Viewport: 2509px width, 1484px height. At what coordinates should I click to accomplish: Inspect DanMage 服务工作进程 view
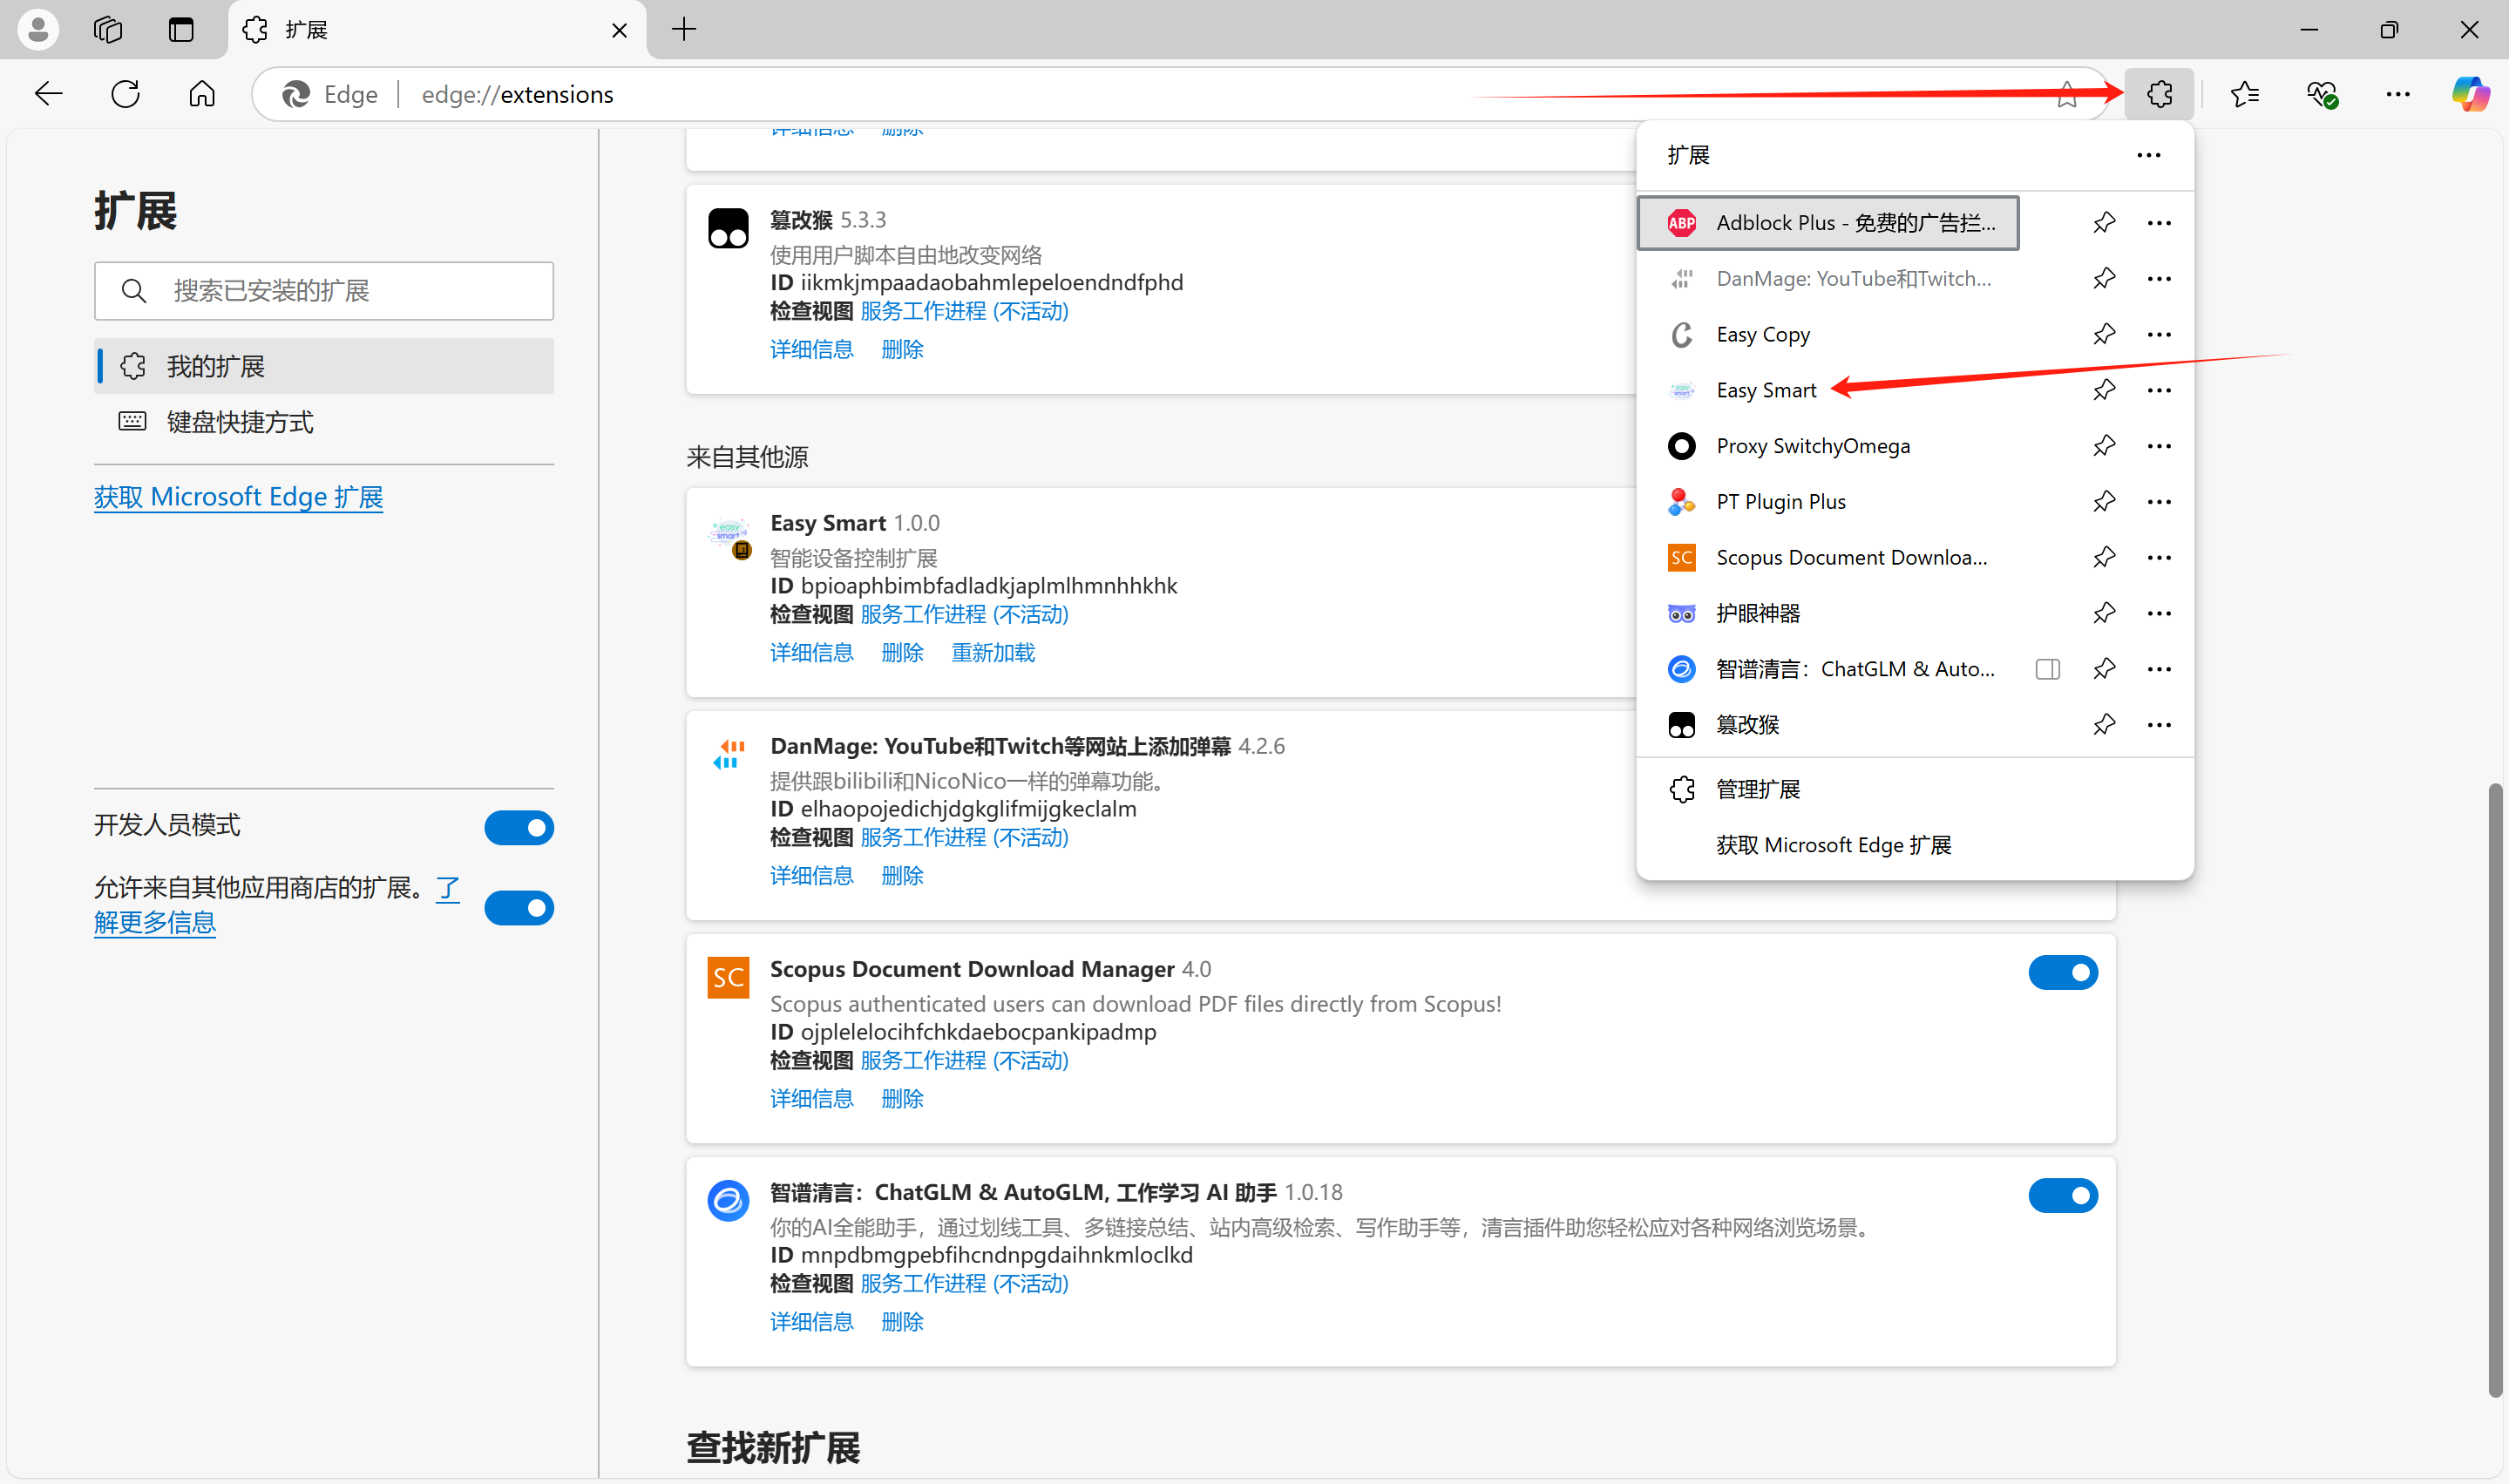964,837
